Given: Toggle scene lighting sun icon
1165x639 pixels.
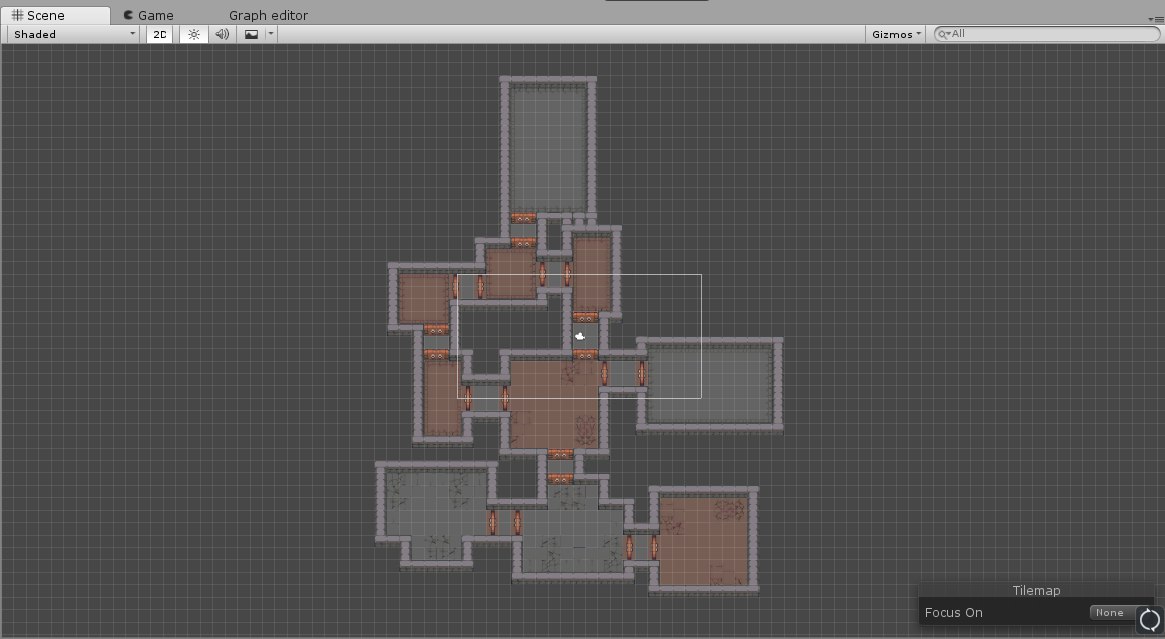Looking at the screenshot, I should click(x=194, y=34).
